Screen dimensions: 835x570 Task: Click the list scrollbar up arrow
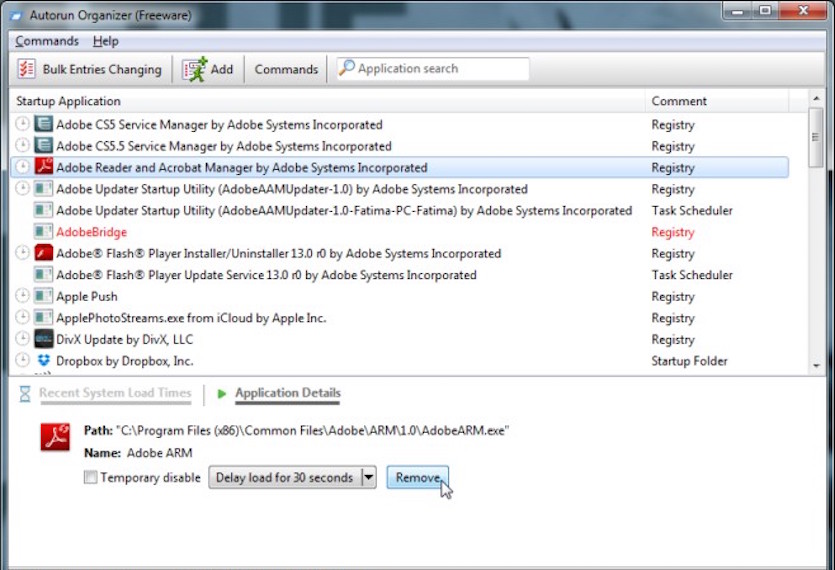pos(816,99)
